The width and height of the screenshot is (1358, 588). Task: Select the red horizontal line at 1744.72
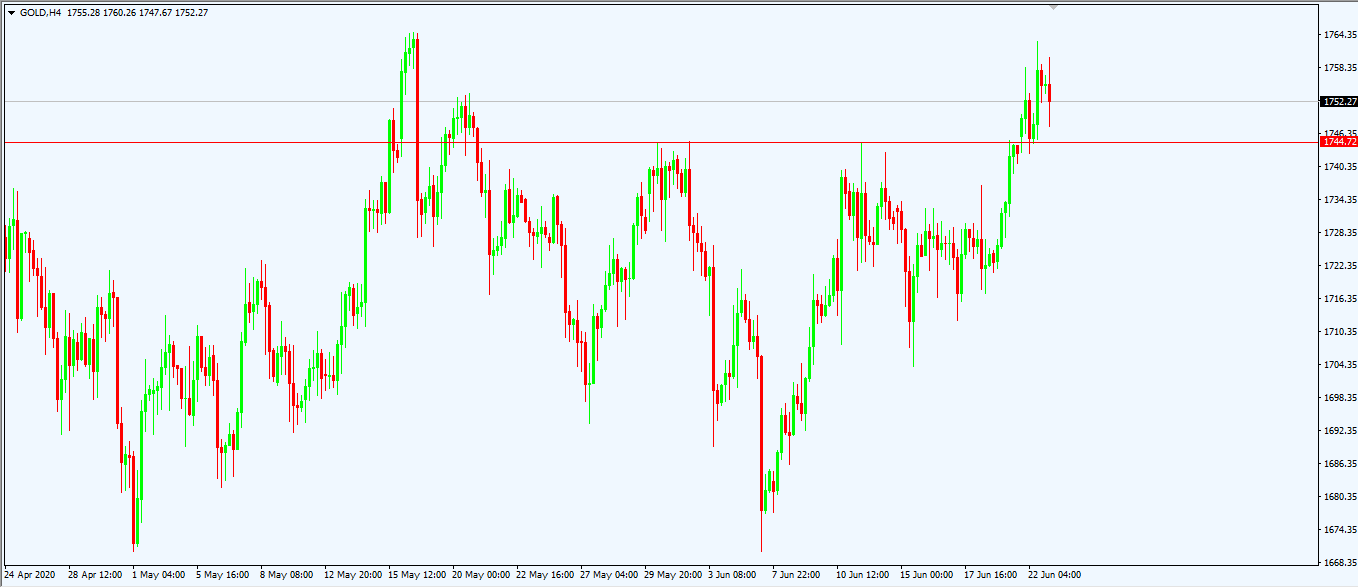click(660, 142)
